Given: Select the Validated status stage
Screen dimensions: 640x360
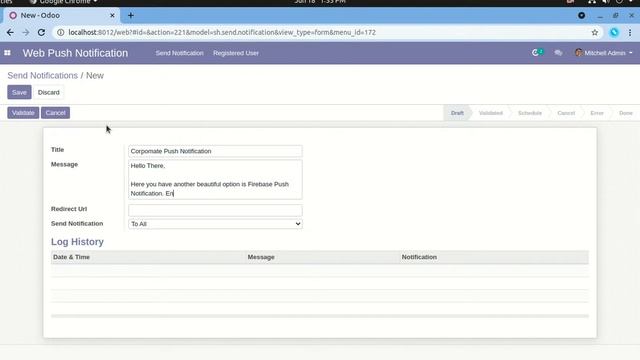Looking at the screenshot, I should (x=491, y=113).
